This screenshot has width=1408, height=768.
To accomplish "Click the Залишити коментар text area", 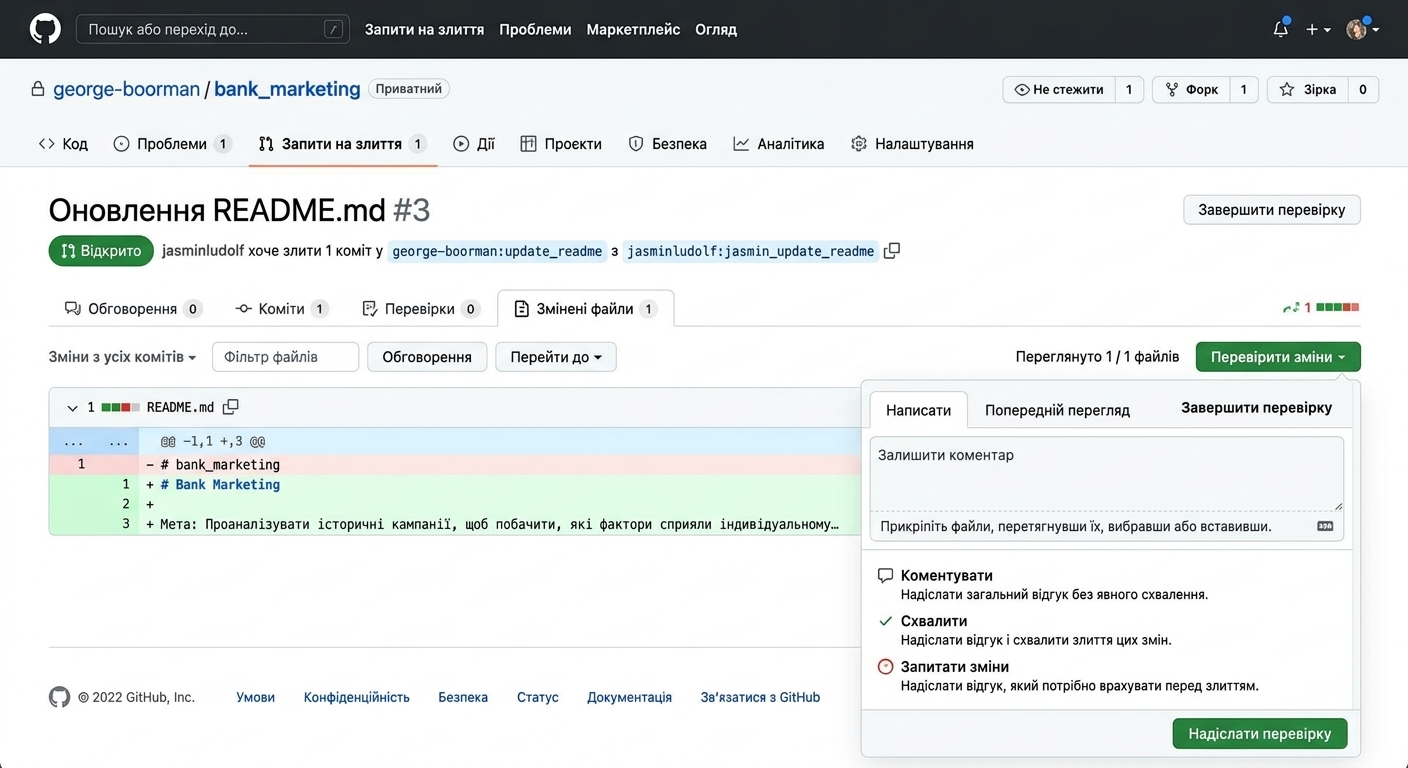I will [1107, 474].
